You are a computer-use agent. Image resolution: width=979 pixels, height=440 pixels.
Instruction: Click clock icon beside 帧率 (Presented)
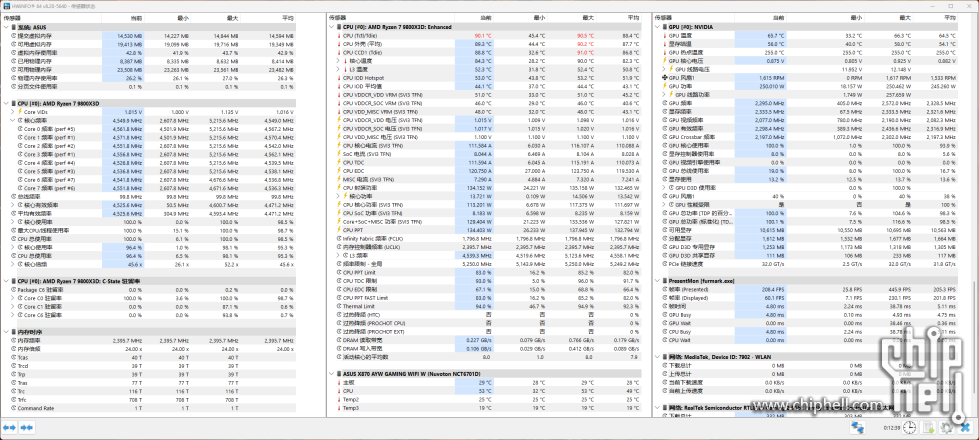pyautogui.click(x=664, y=290)
